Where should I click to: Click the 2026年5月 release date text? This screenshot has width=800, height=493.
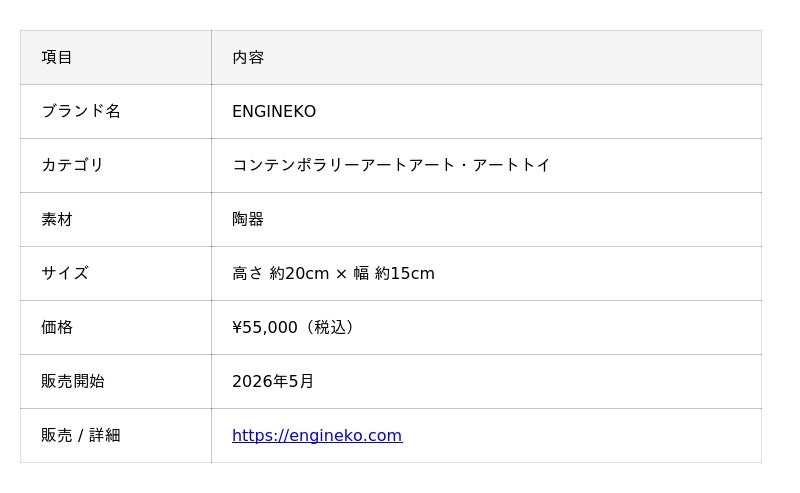click(273, 381)
